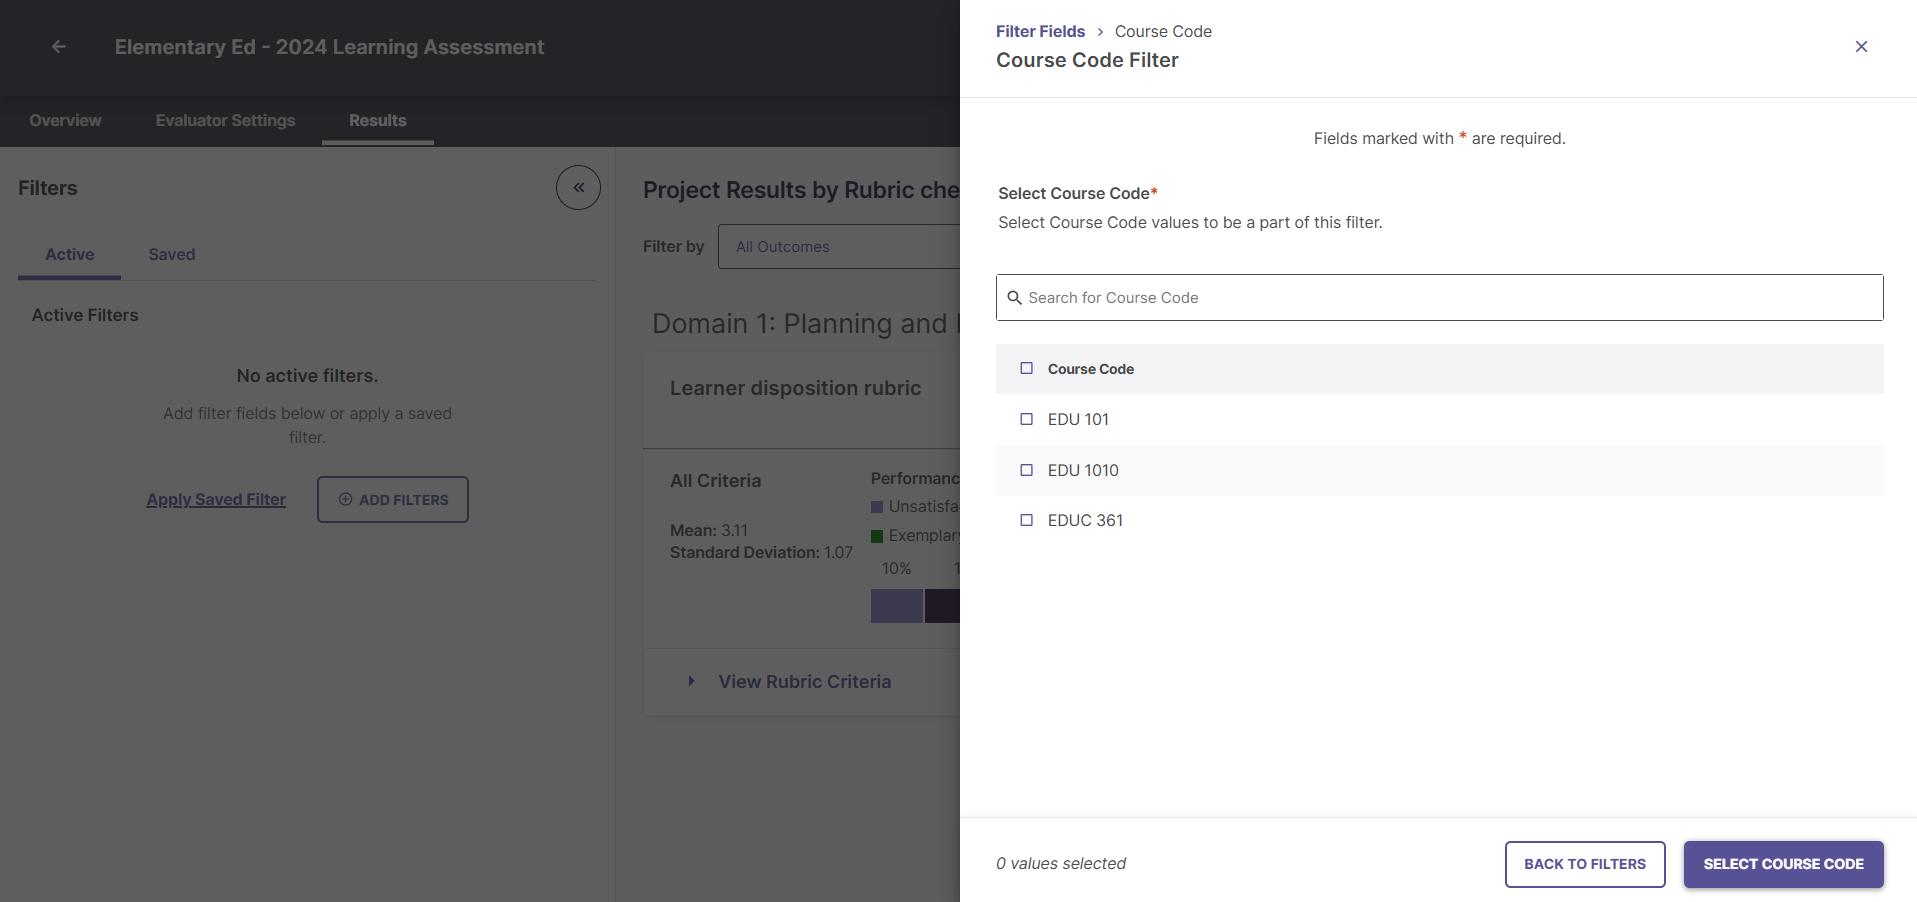Toggle the Course Code select-all checkbox

1026,368
